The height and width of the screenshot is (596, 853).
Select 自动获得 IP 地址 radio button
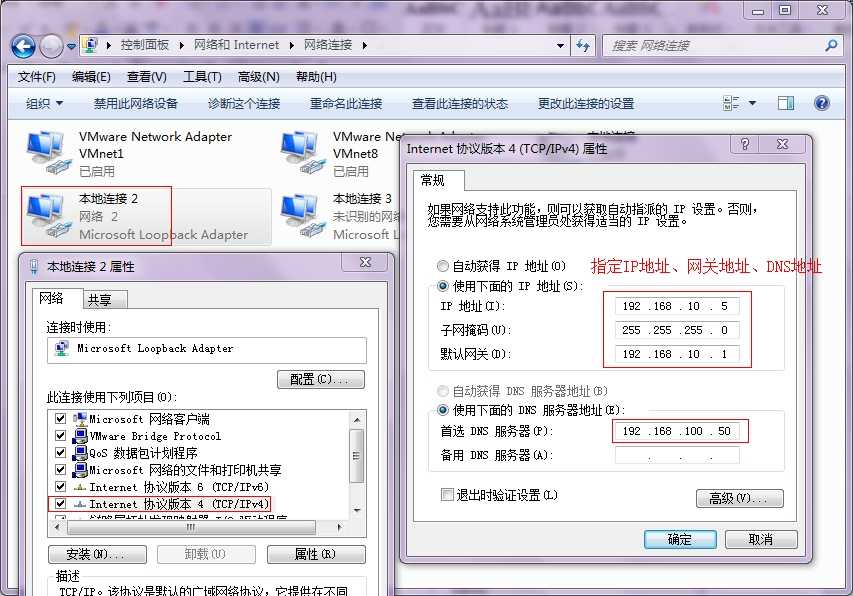pos(443,266)
